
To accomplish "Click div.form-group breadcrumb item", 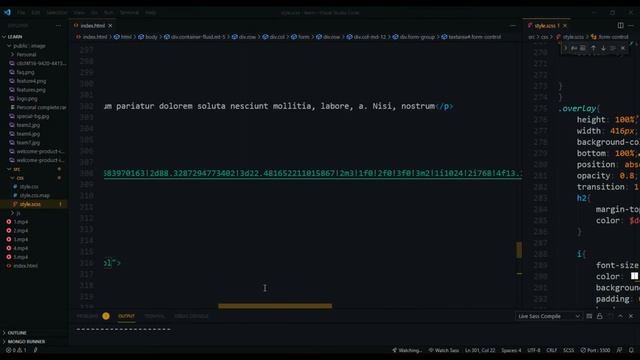I will [417, 37].
